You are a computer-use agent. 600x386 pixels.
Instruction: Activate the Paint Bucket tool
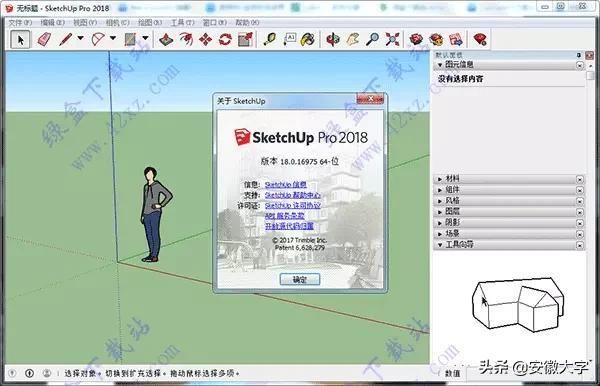pyautogui.click(x=308, y=39)
